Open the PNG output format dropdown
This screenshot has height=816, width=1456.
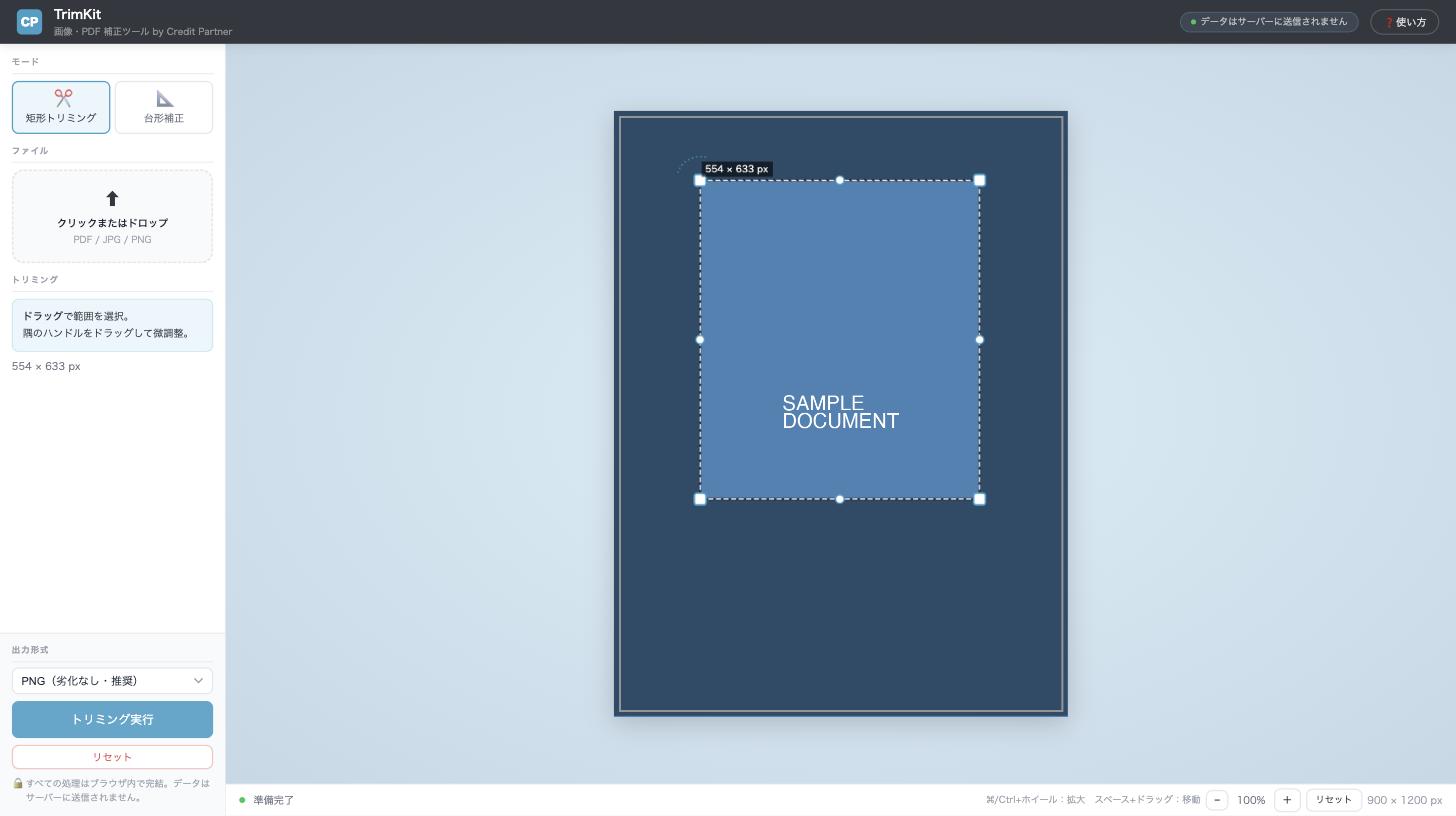pyautogui.click(x=112, y=681)
